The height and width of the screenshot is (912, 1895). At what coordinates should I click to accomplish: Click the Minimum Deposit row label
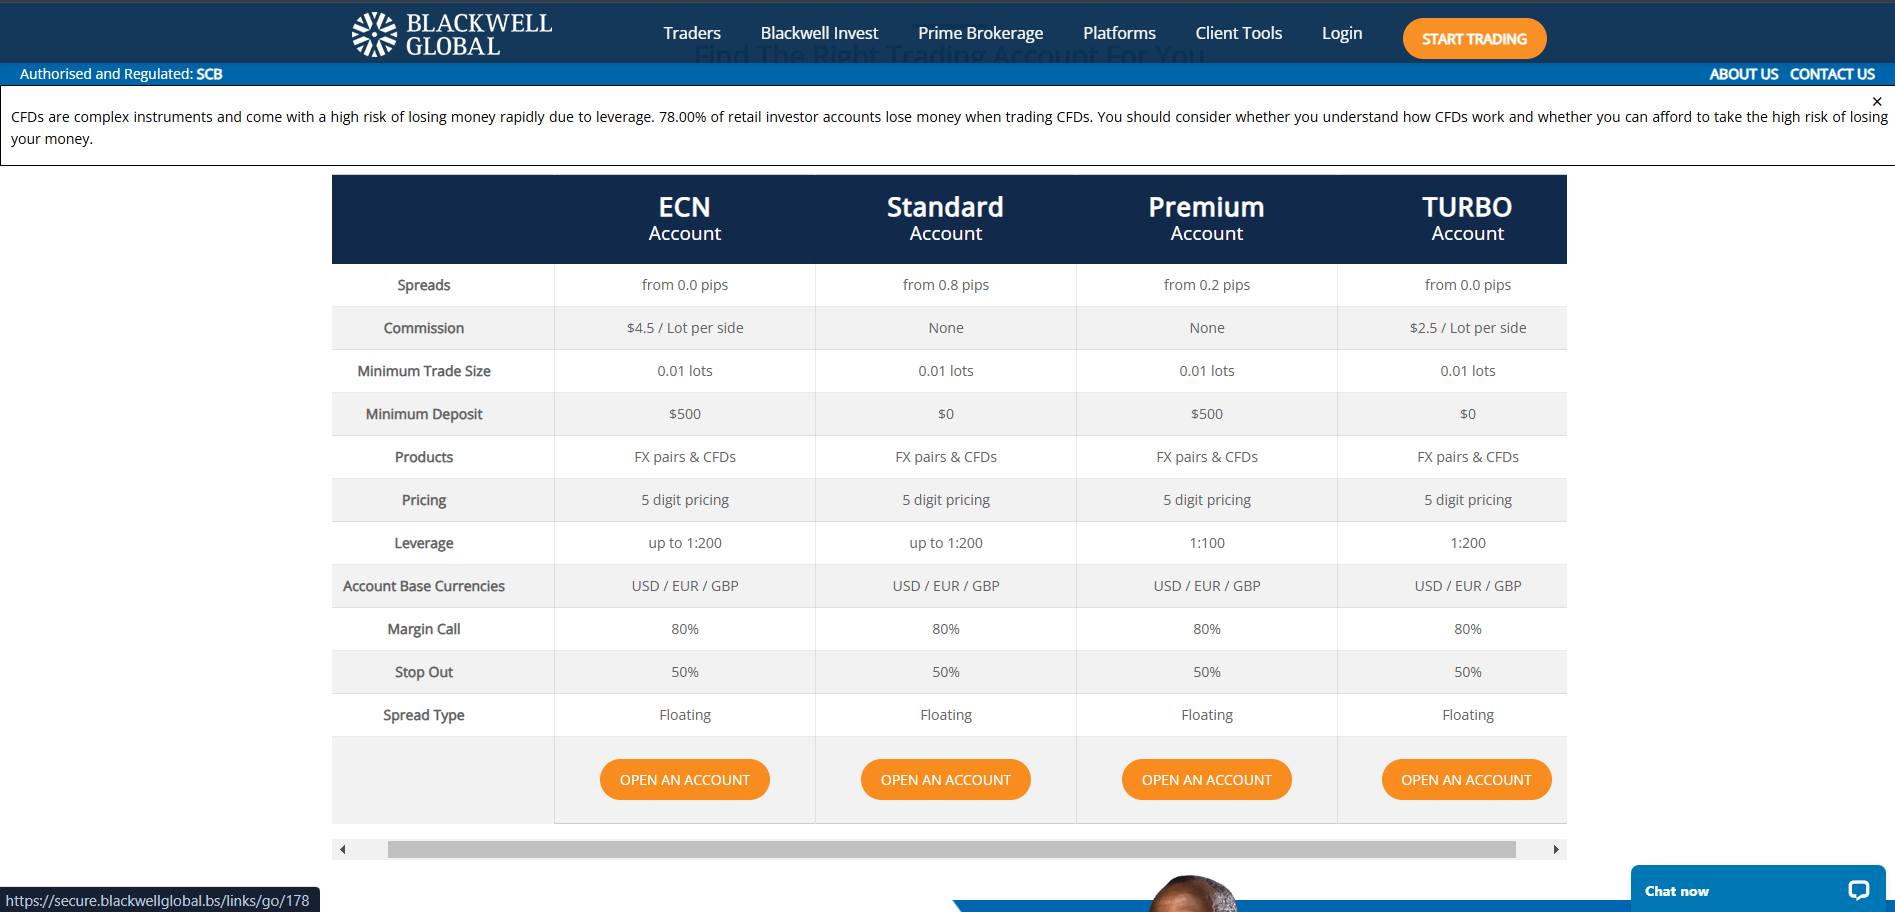[x=424, y=414]
